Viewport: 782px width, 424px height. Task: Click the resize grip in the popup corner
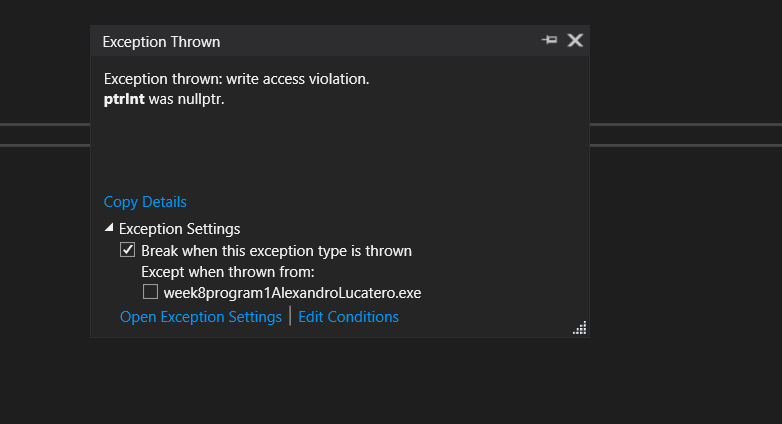tap(580, 328)
